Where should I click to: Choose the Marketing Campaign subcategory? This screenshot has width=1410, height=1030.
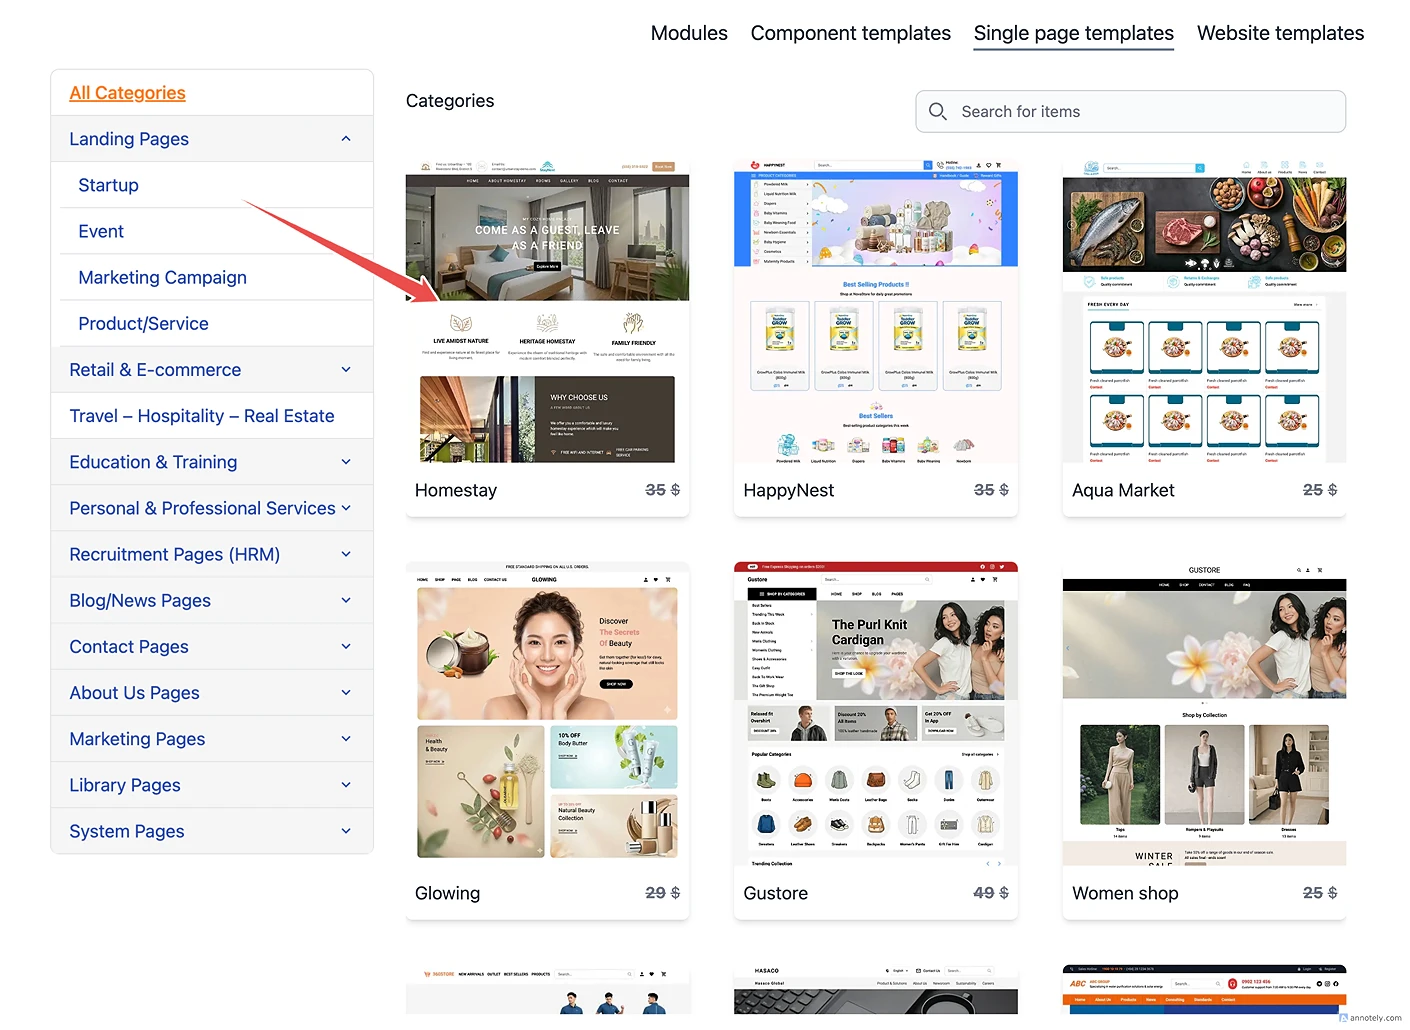(x=162, y=277)
